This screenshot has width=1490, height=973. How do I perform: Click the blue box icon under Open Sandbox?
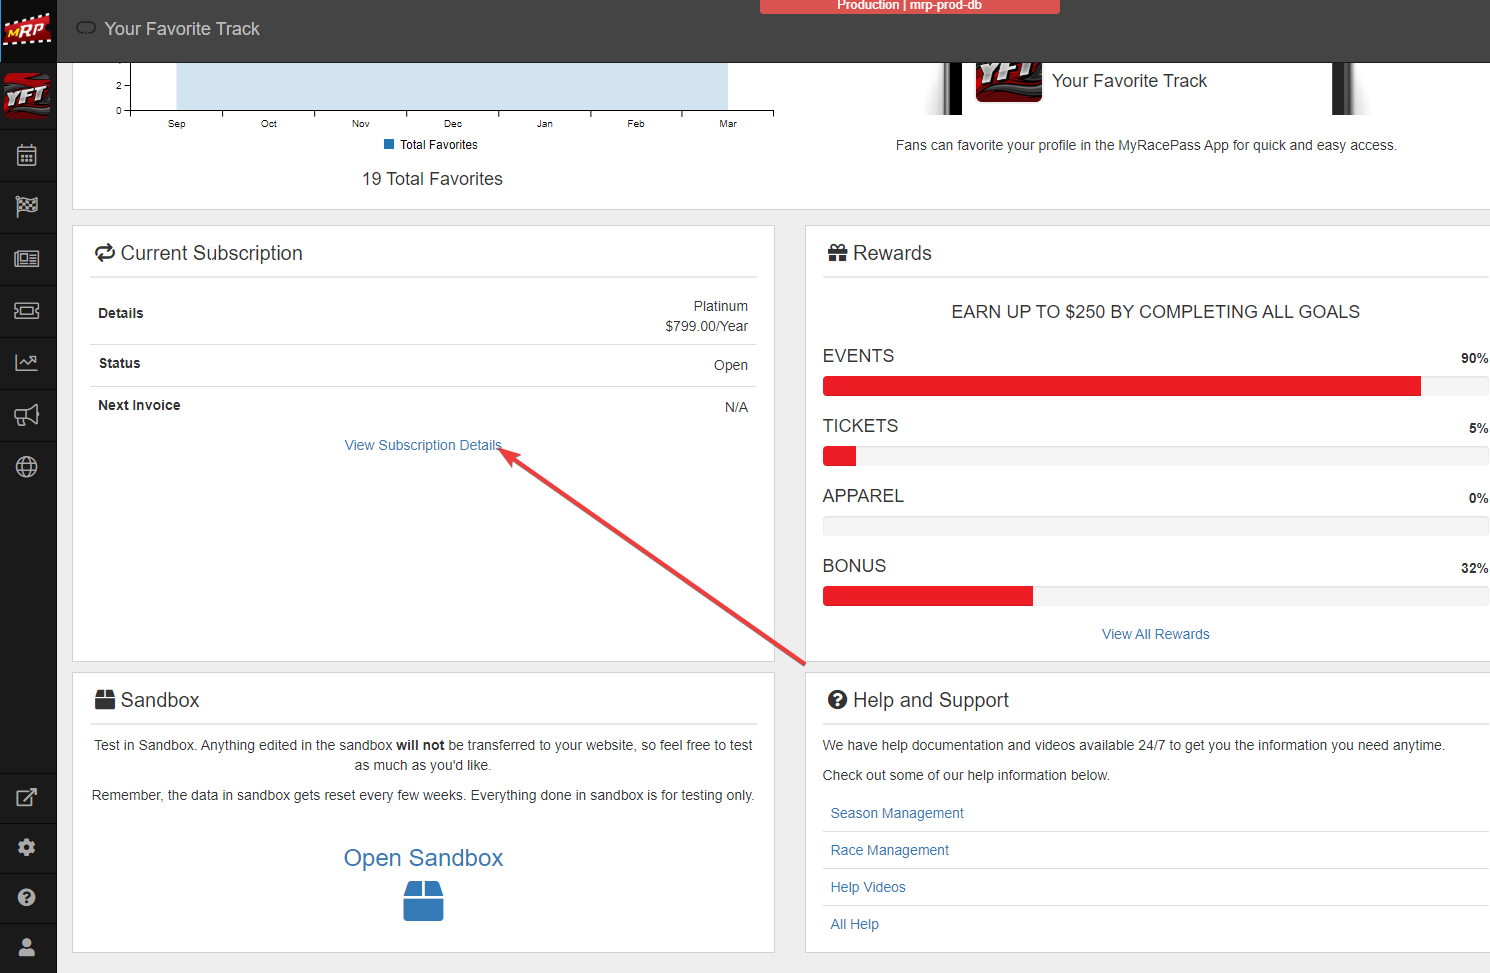(423, 901)
